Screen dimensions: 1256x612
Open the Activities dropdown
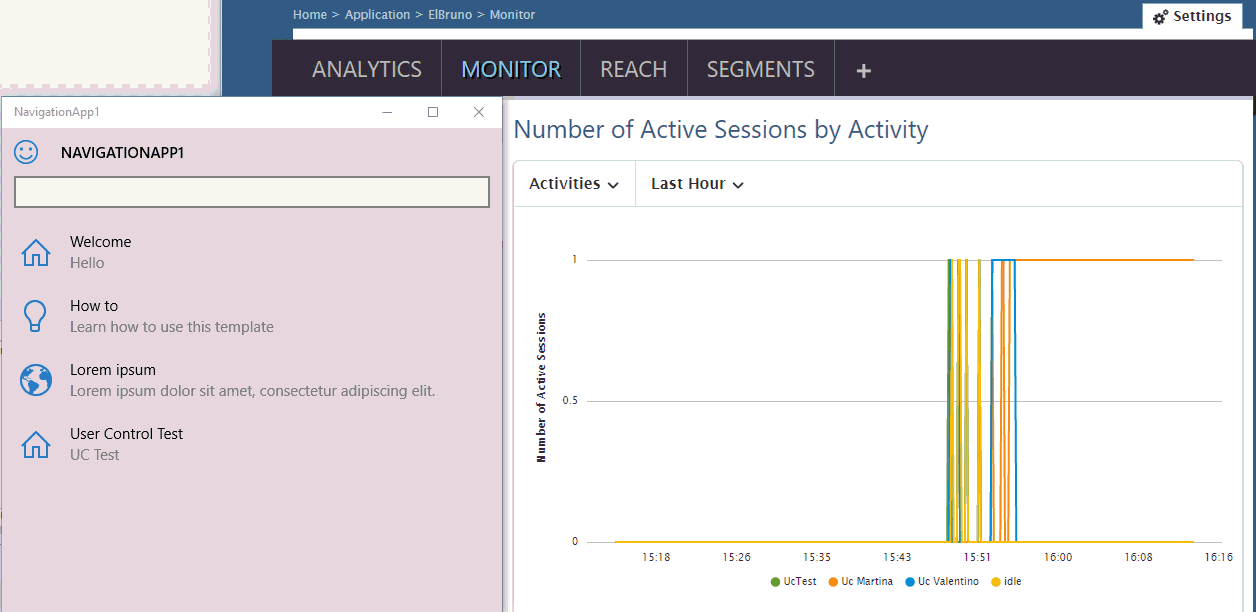[x=574, y=184]
